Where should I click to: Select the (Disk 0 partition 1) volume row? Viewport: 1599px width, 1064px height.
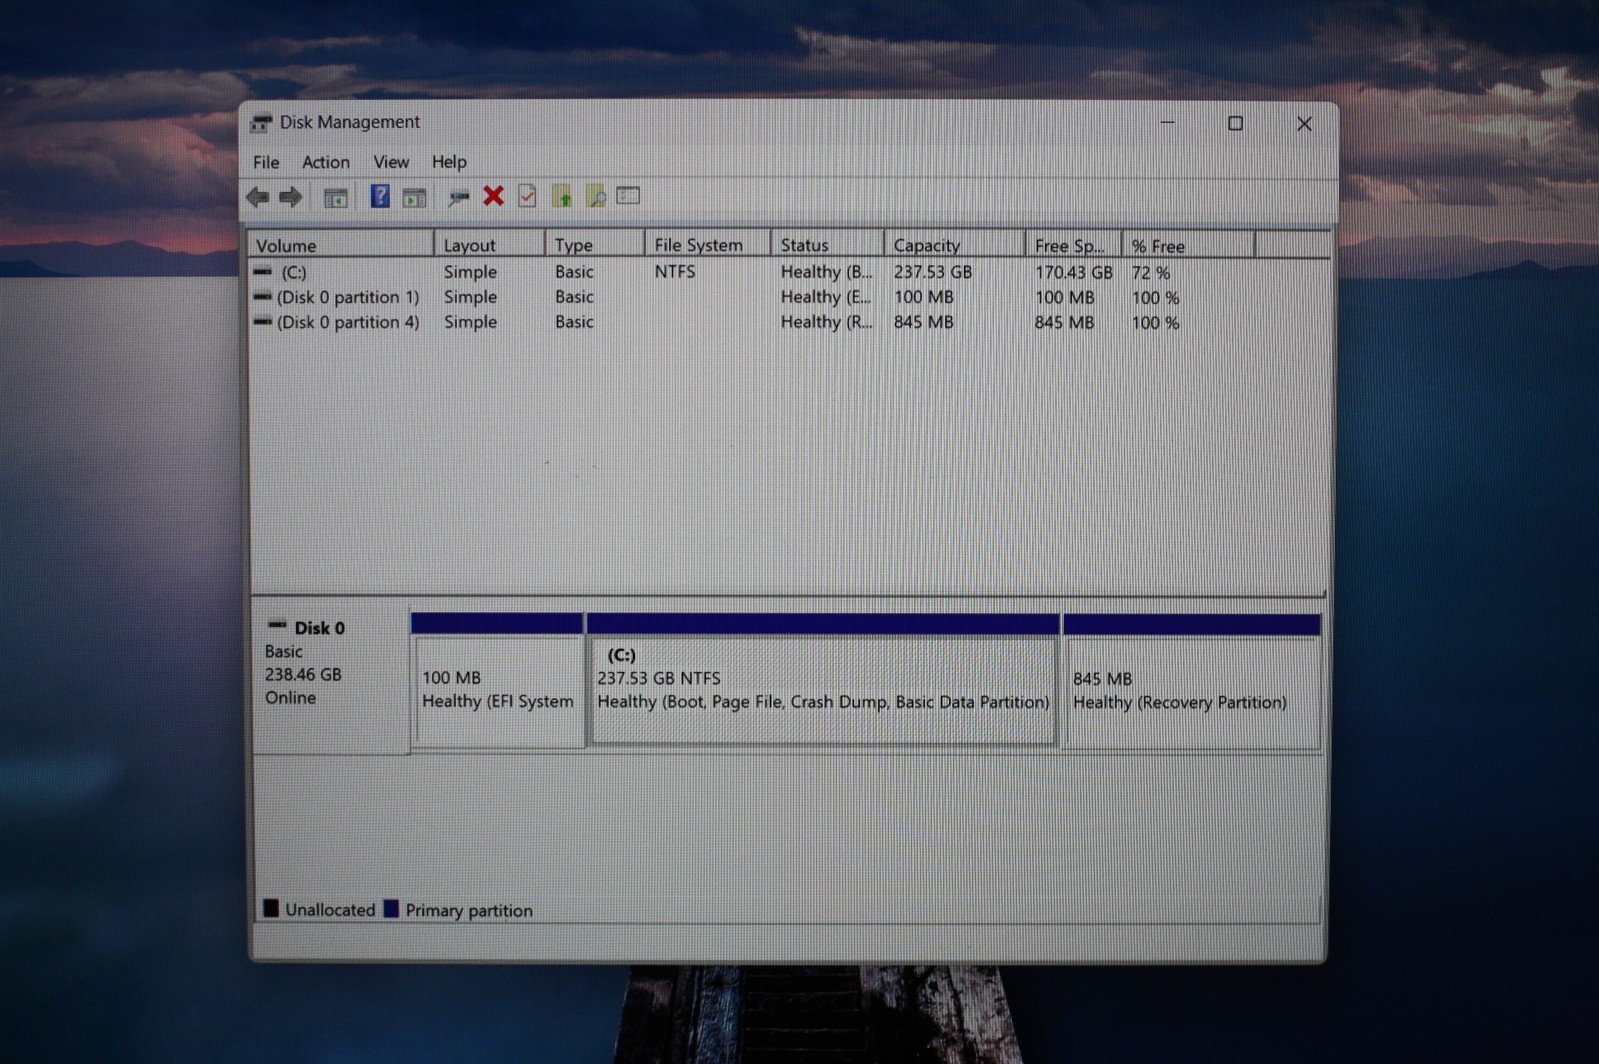[788, 297]
